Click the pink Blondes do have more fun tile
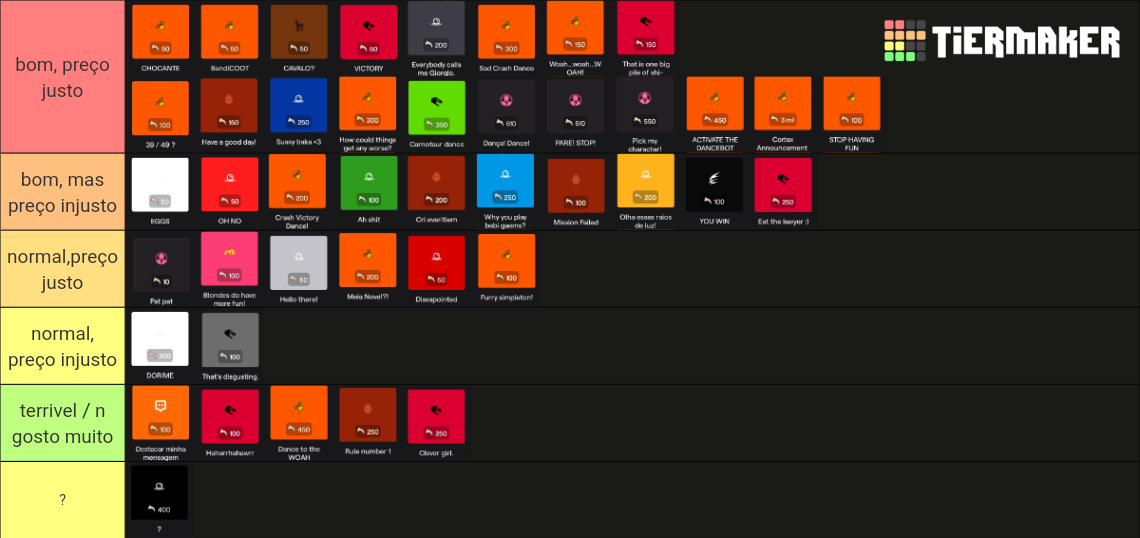This screenshot has width=1140, height=538. pos(229,269)
